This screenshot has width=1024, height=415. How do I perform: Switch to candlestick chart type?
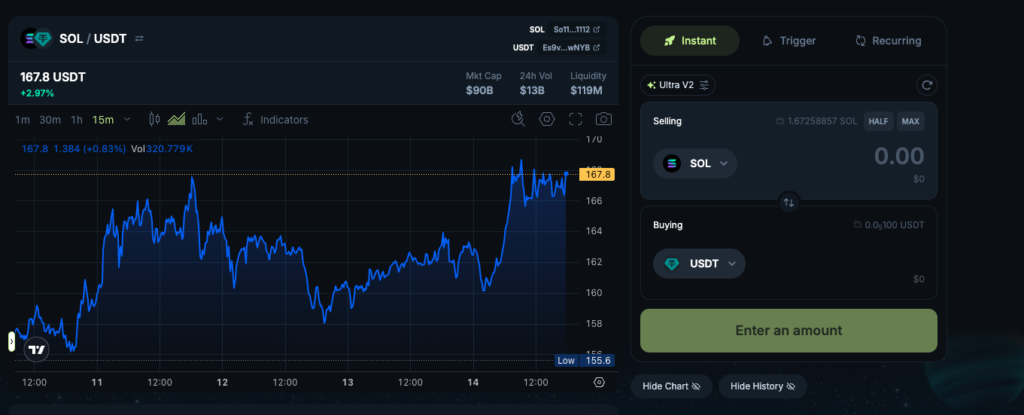(x=155, y=120)
